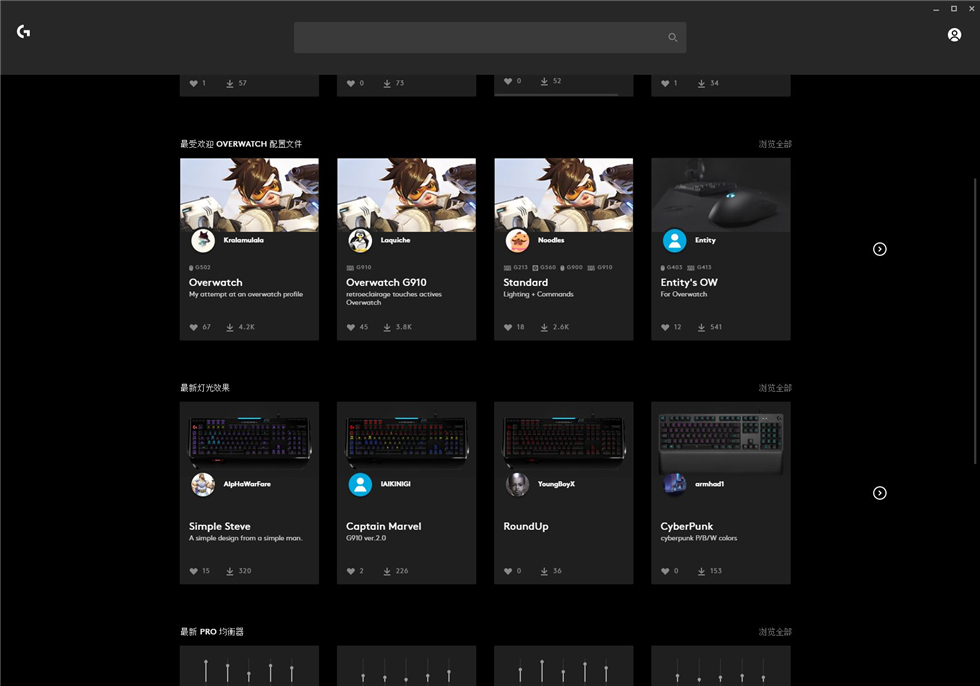Like the RoundUp lighting effect

[x=508, y=571]
